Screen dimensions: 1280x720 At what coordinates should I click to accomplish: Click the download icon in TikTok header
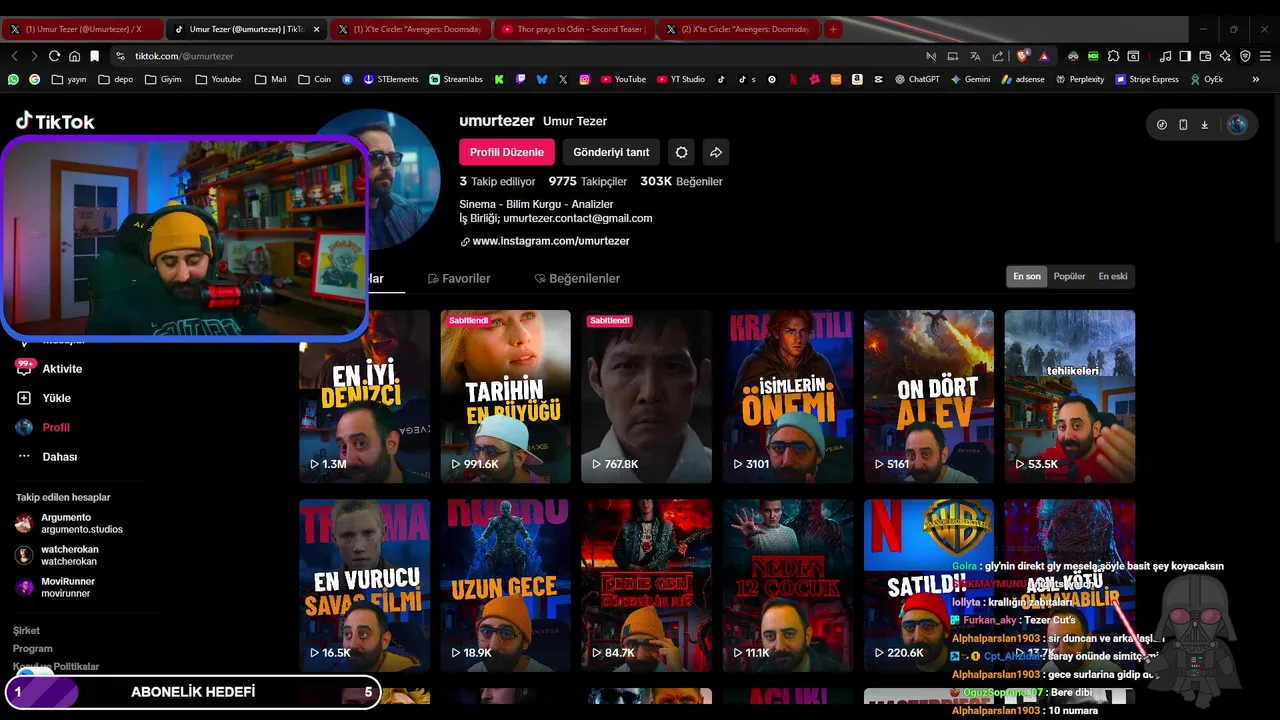[1204, 125]
